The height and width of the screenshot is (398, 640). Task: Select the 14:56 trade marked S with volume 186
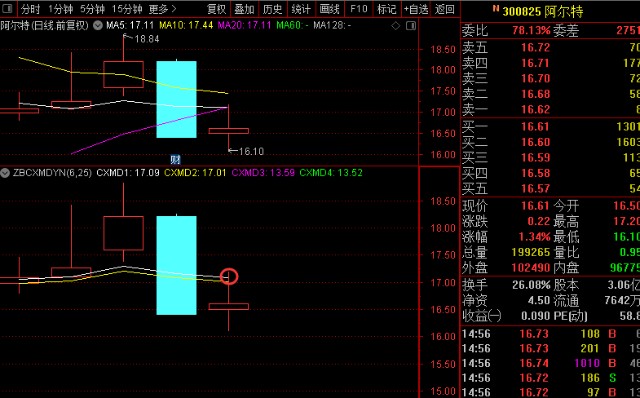pyautogui.click(x=550, y=378)
